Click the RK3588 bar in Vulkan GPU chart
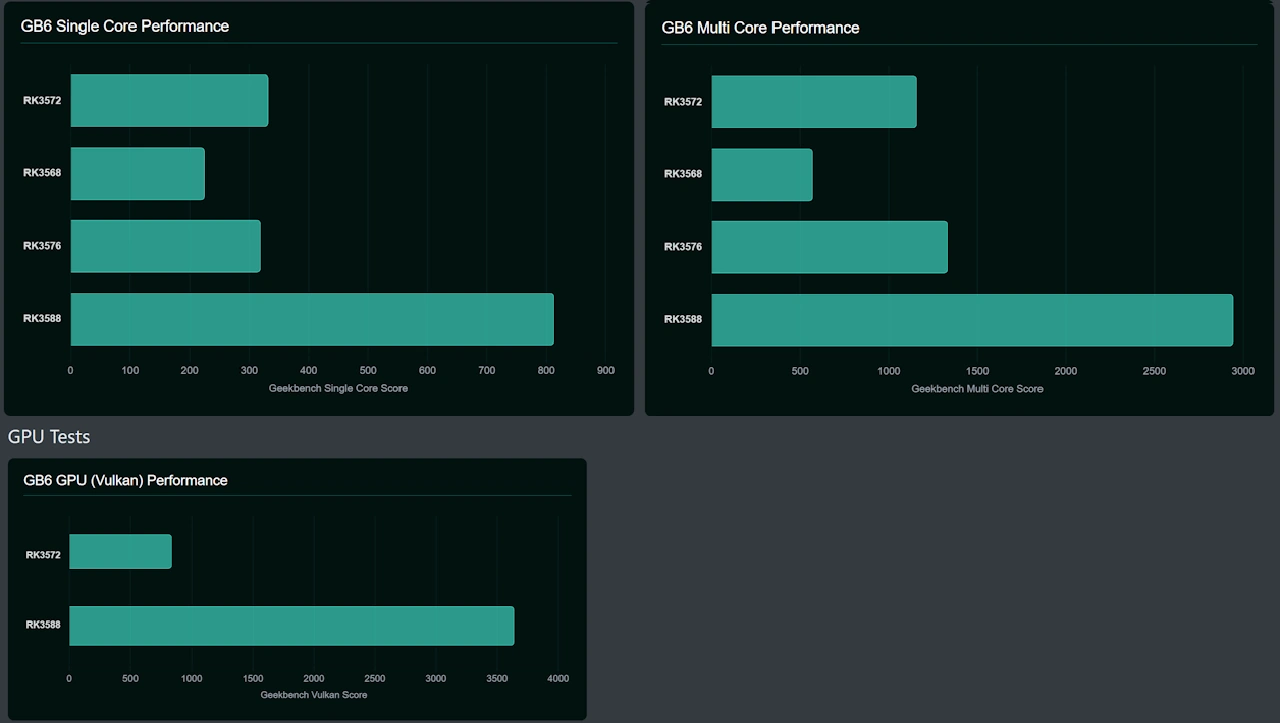 click(291, 625)
